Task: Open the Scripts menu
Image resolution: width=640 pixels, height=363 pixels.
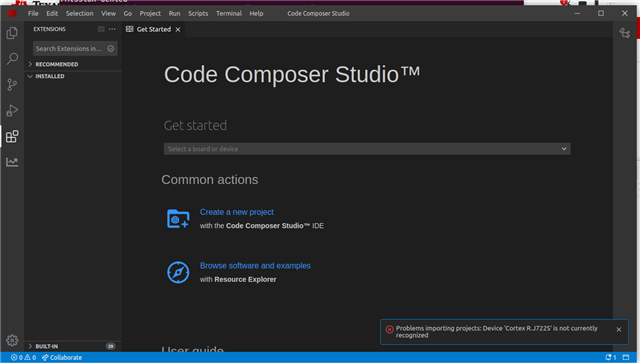Action: [198, 13]
